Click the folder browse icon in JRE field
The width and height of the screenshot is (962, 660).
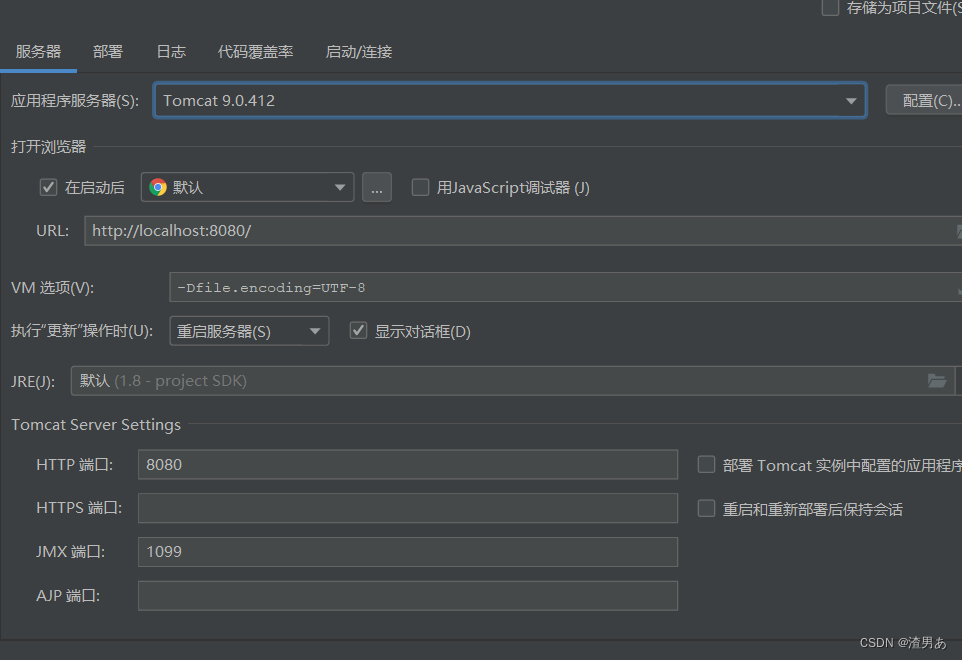click(937, 381)
